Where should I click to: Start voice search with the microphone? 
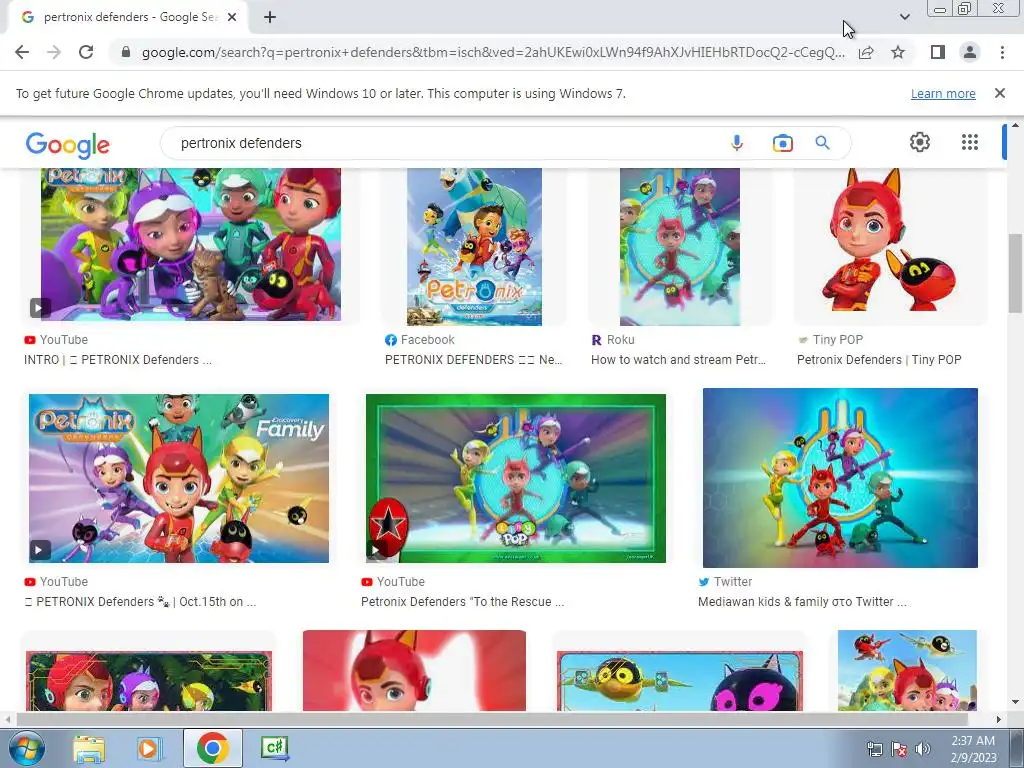[737, 143]
